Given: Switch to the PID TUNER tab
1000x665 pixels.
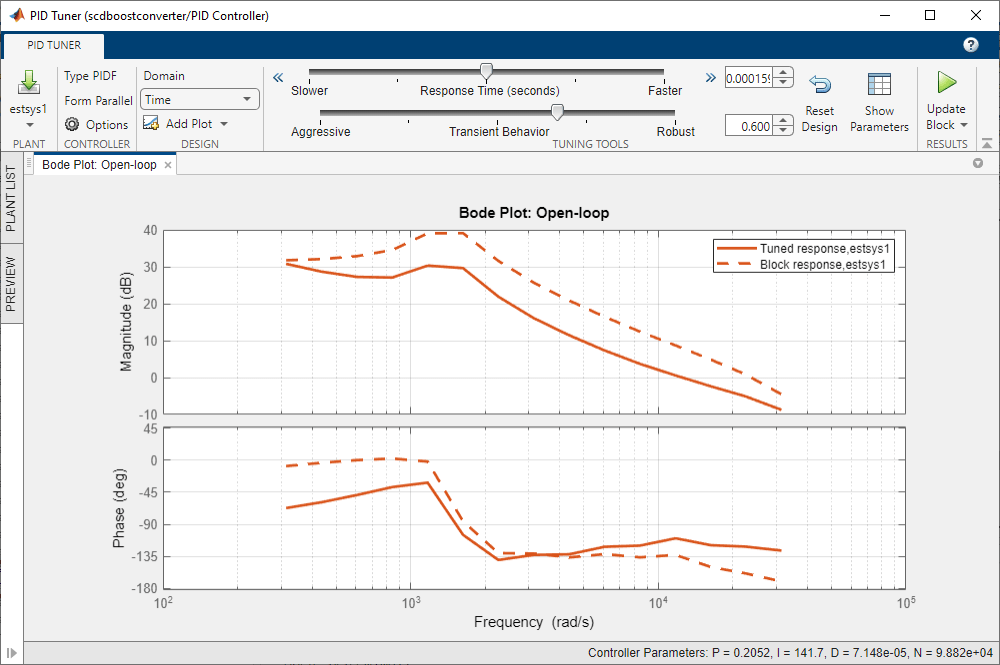Looking at the screenshot, I should point(54,45).
